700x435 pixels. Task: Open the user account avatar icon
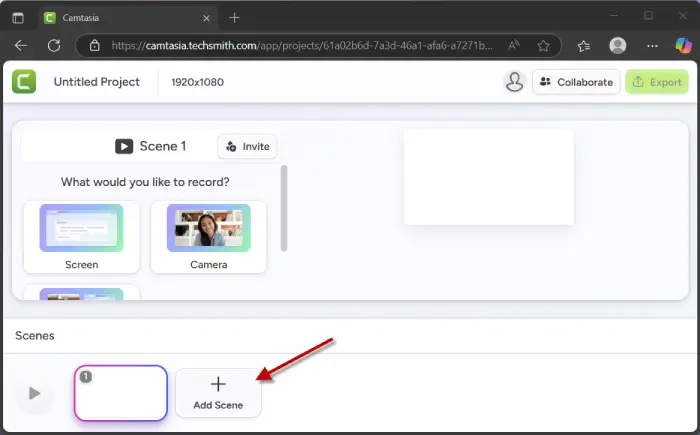pos(514,82)
